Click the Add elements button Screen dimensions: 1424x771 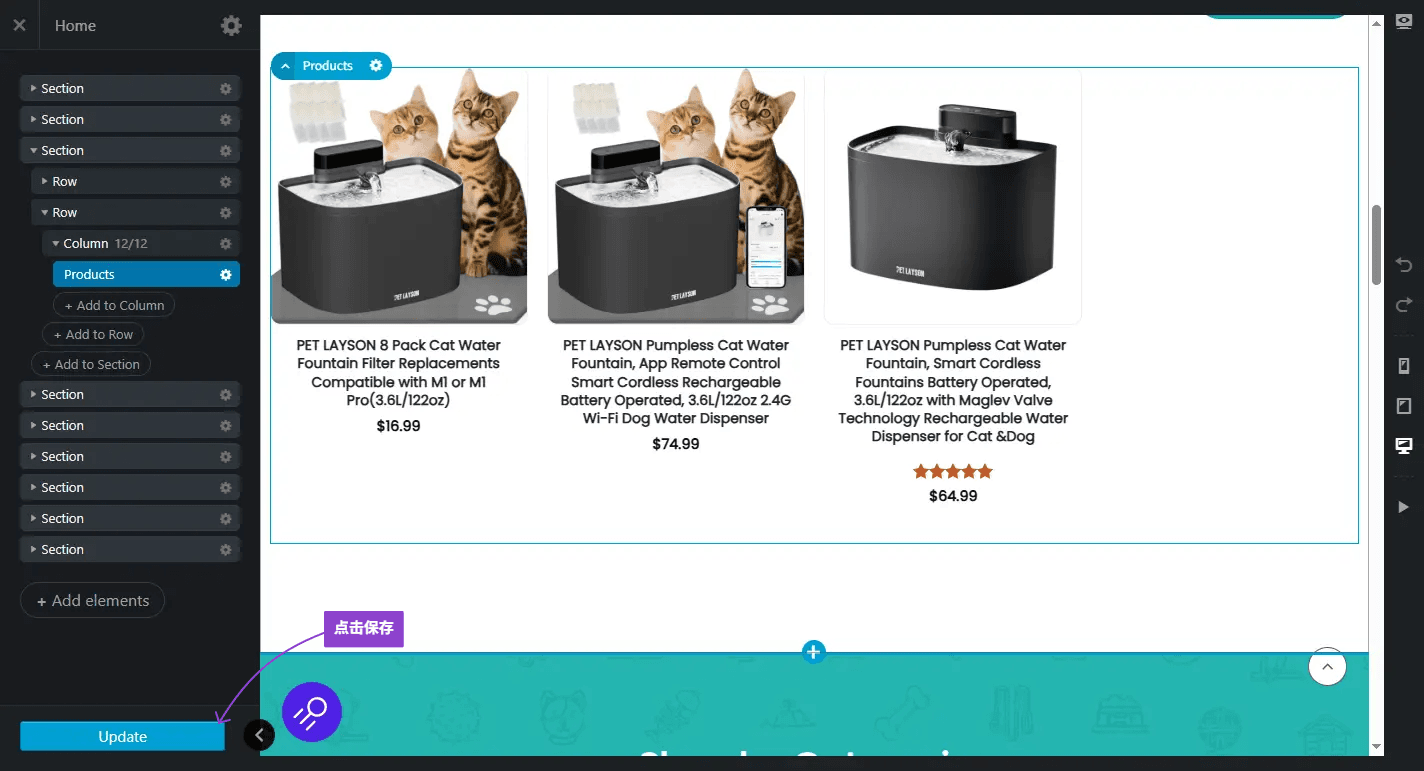coord(93,601)
